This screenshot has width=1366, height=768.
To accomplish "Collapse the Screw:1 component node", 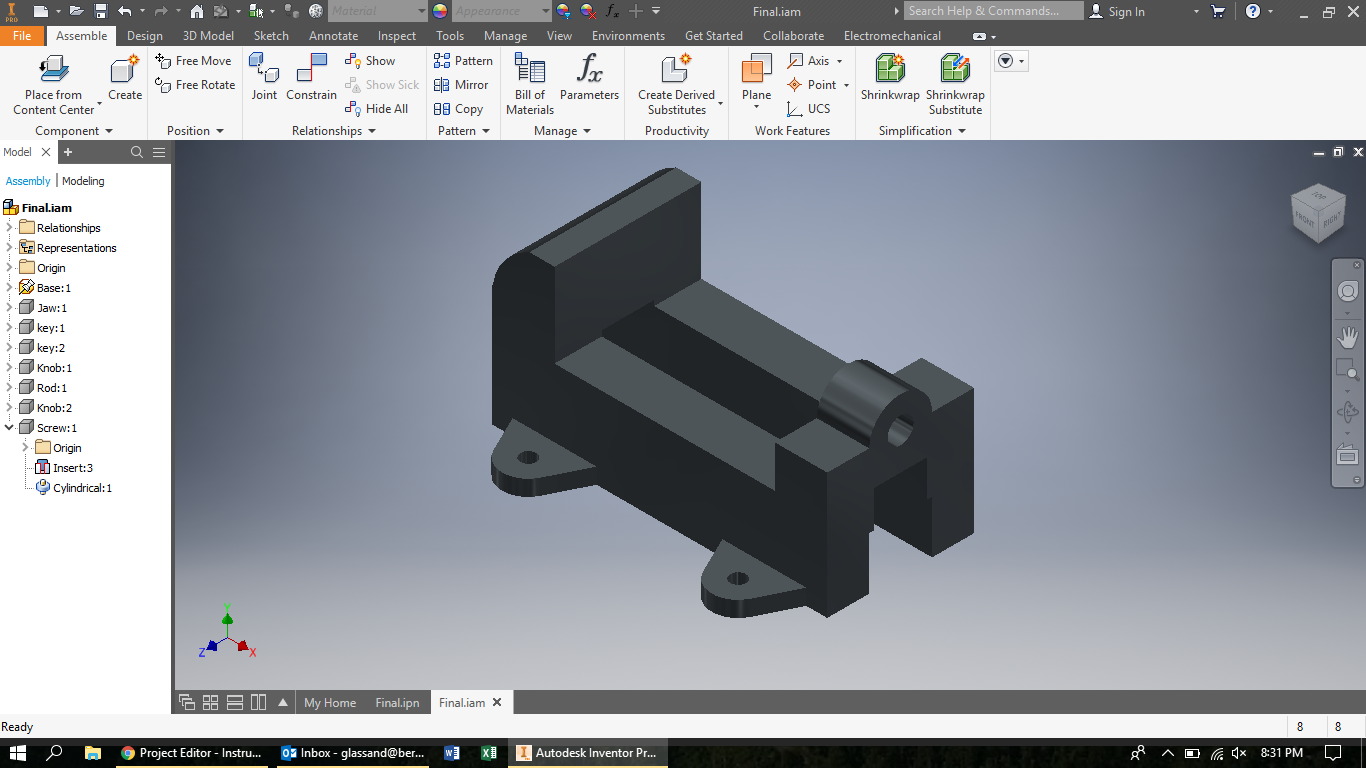I will click(x=9, y=428).
